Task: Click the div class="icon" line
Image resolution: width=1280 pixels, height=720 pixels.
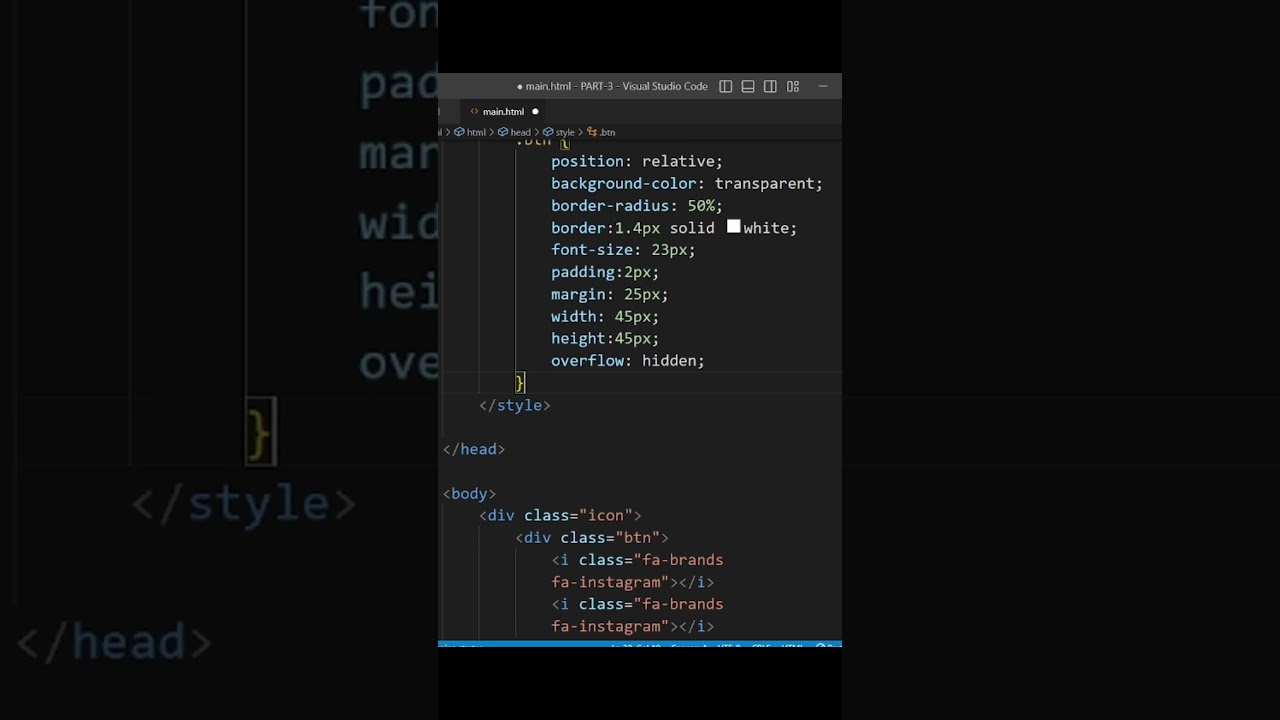Action: click(560, 516)
